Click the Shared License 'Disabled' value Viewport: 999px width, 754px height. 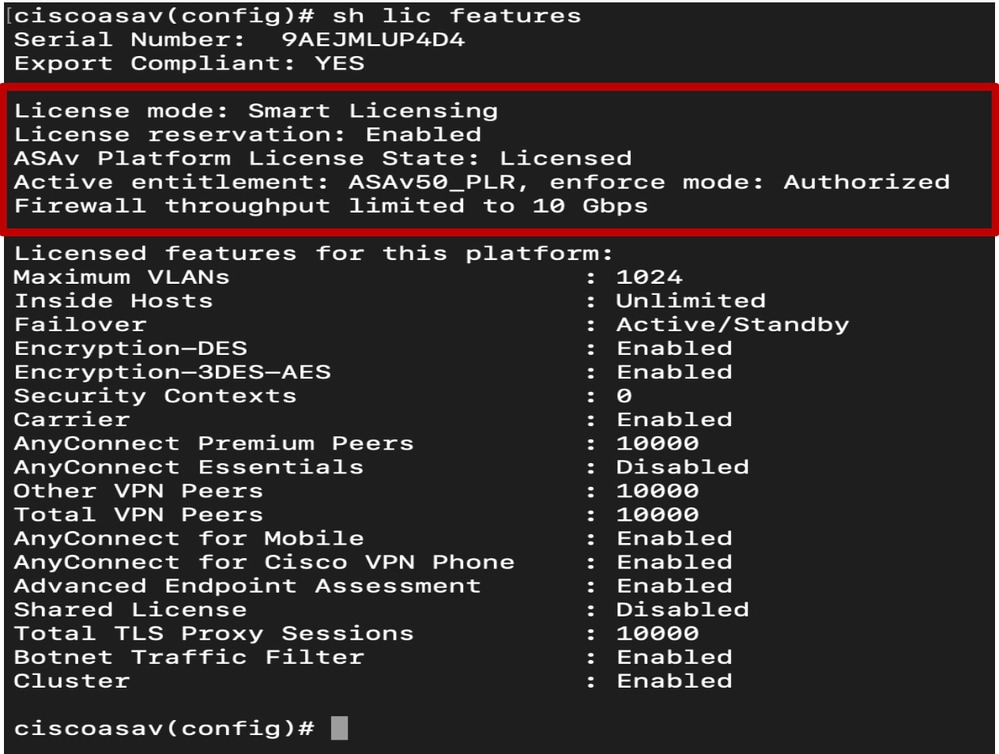682,610
